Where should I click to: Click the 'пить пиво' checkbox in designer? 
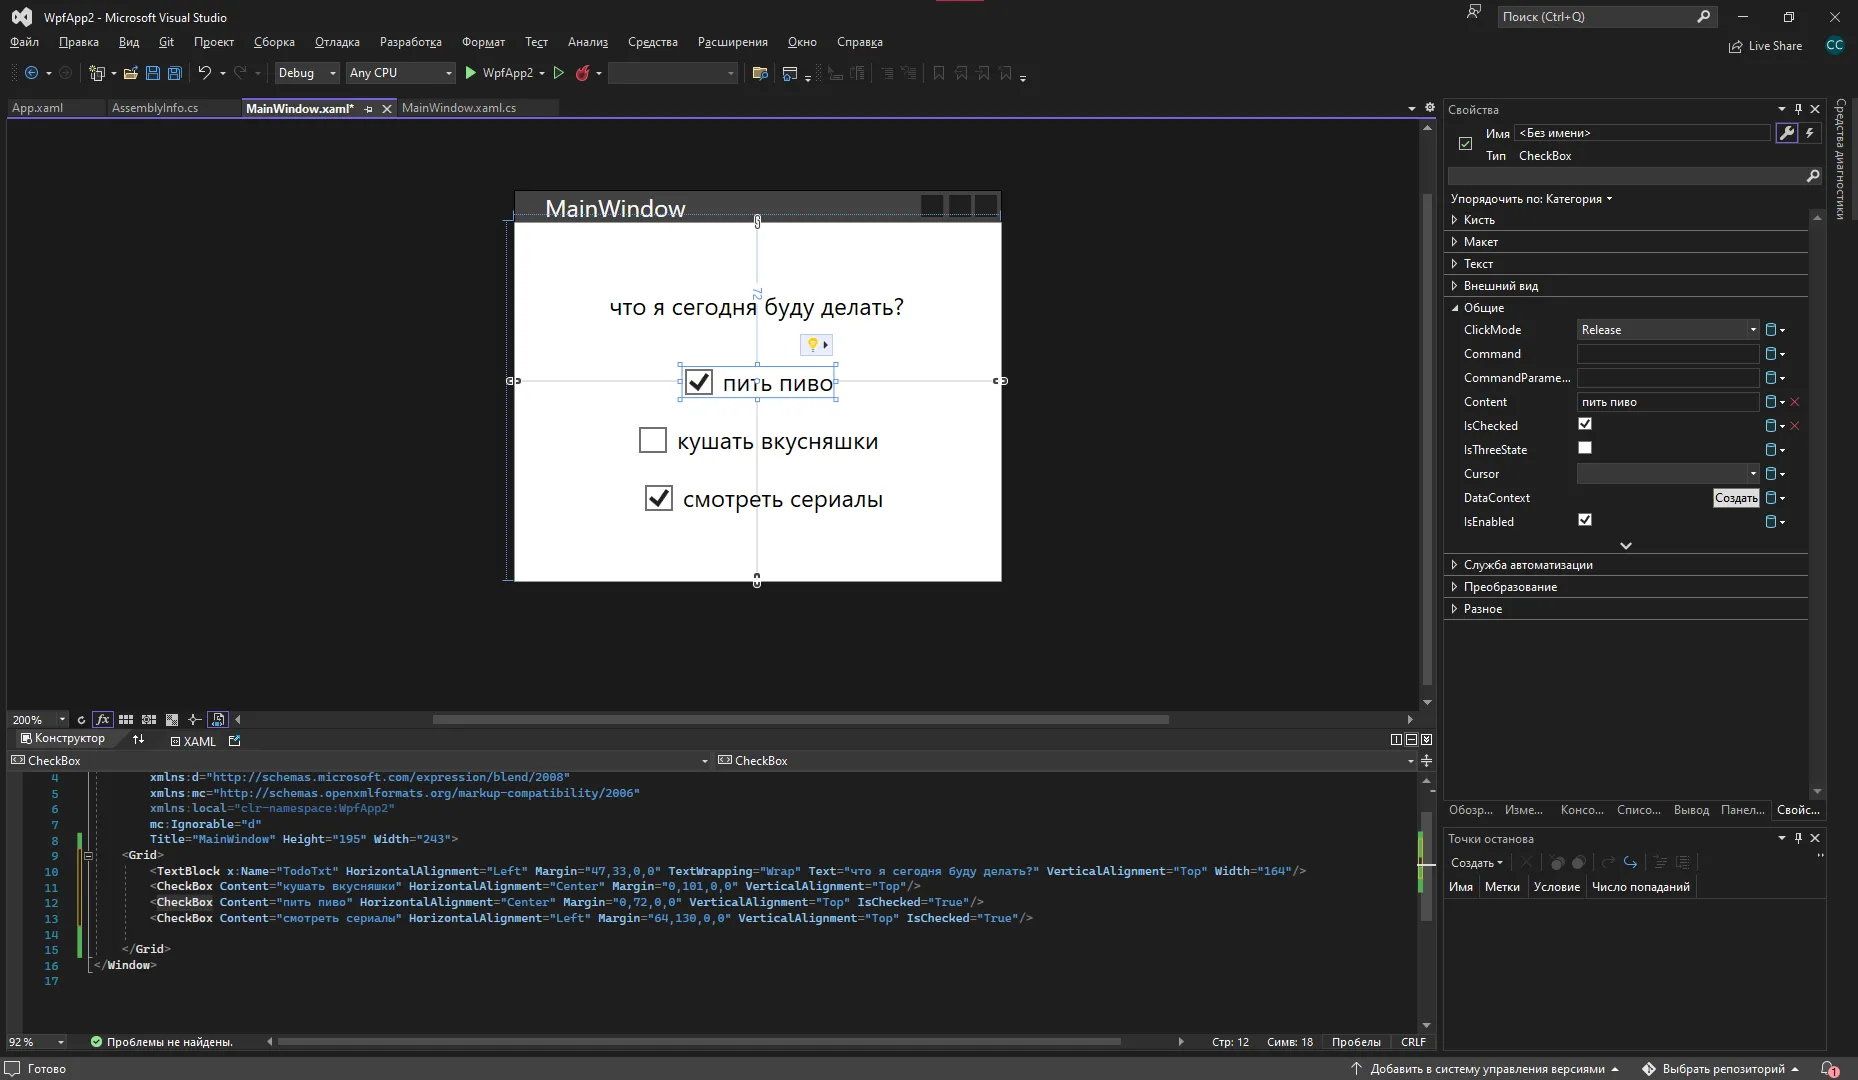pos(699,382)
